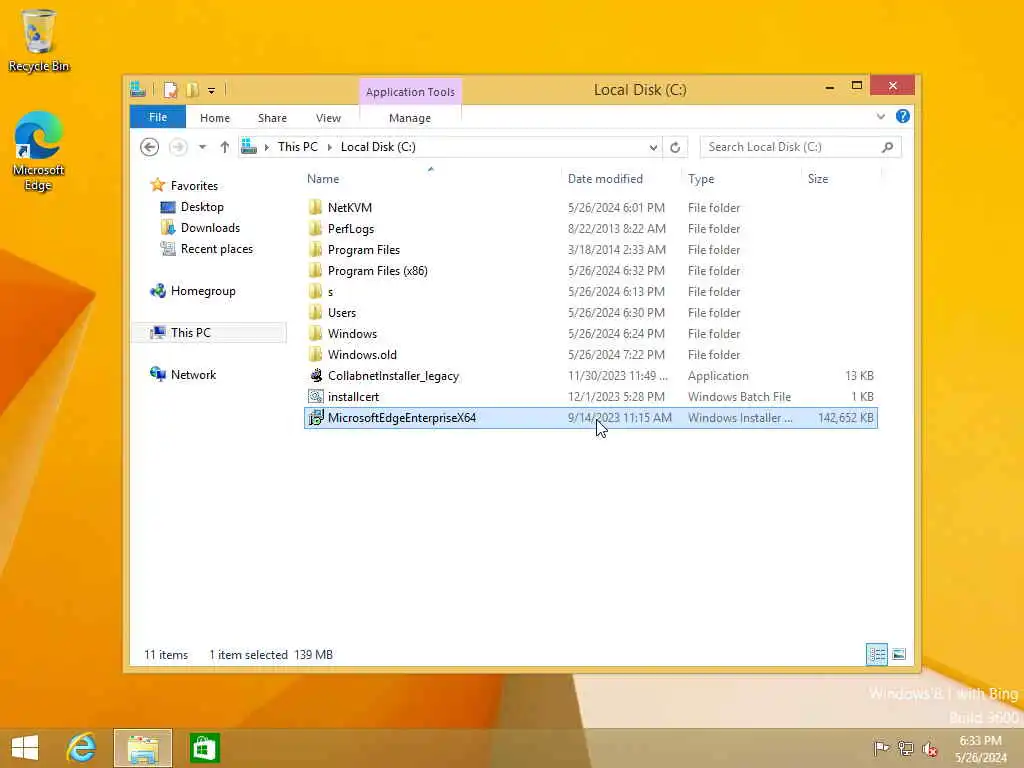Select Recent places under Favorites

pyautogui.click(x=217, y=249)
